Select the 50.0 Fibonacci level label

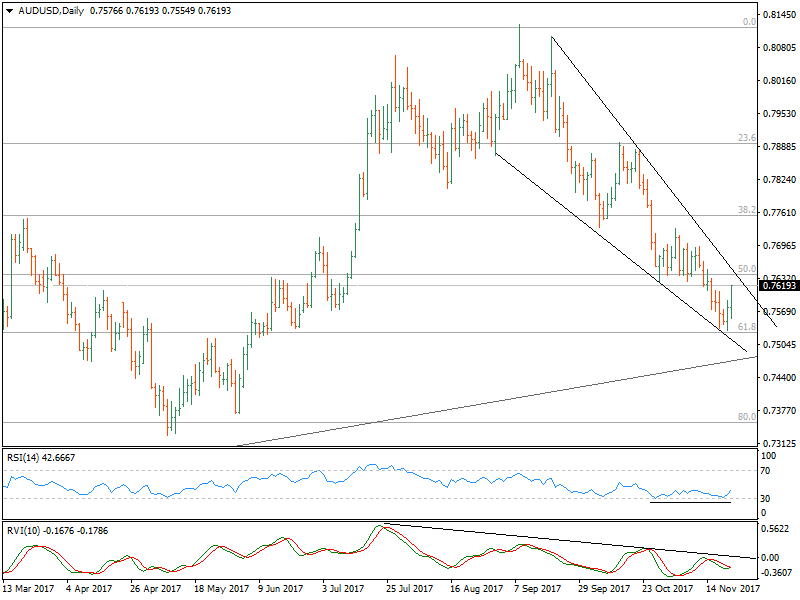pos(746,269)
